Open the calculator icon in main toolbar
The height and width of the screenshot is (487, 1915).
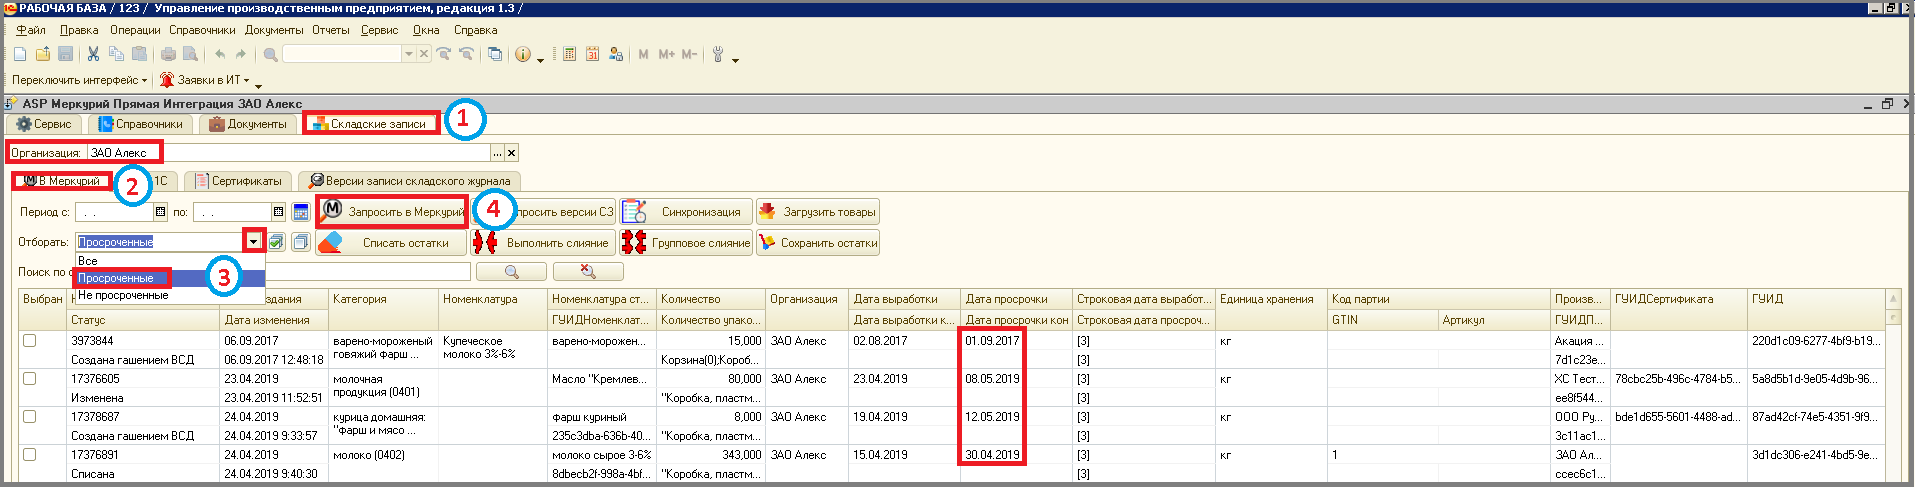point(569,54)
